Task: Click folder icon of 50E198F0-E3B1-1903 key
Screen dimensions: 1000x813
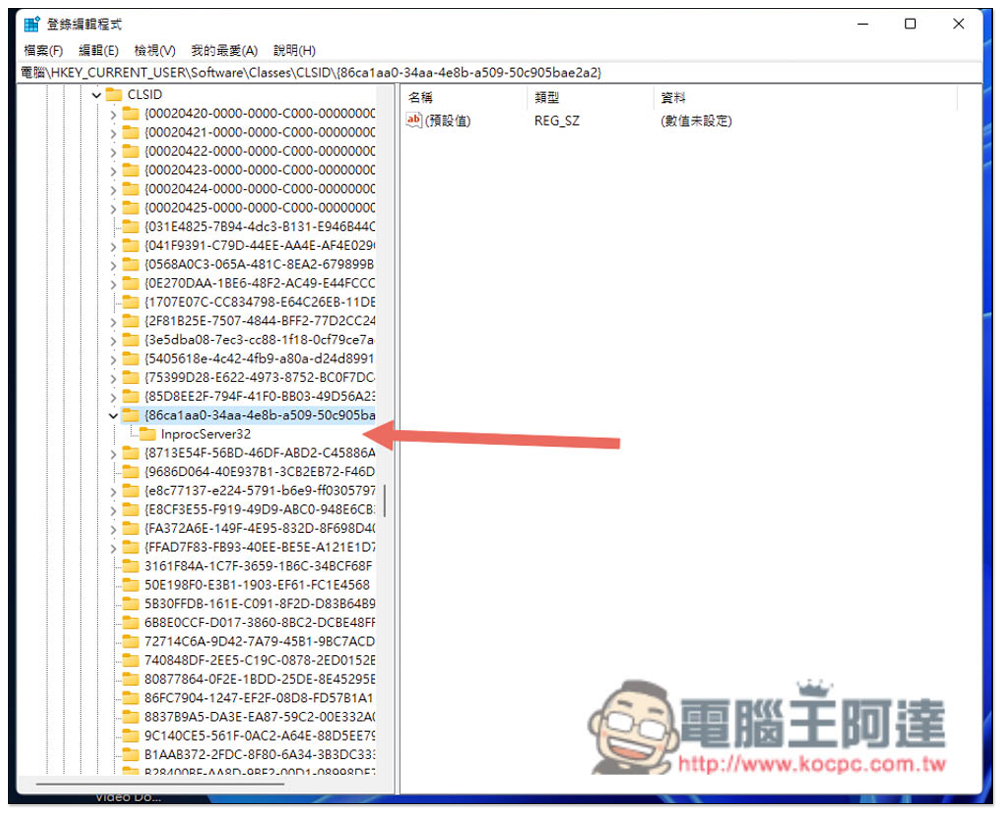Action: point(131,585)
